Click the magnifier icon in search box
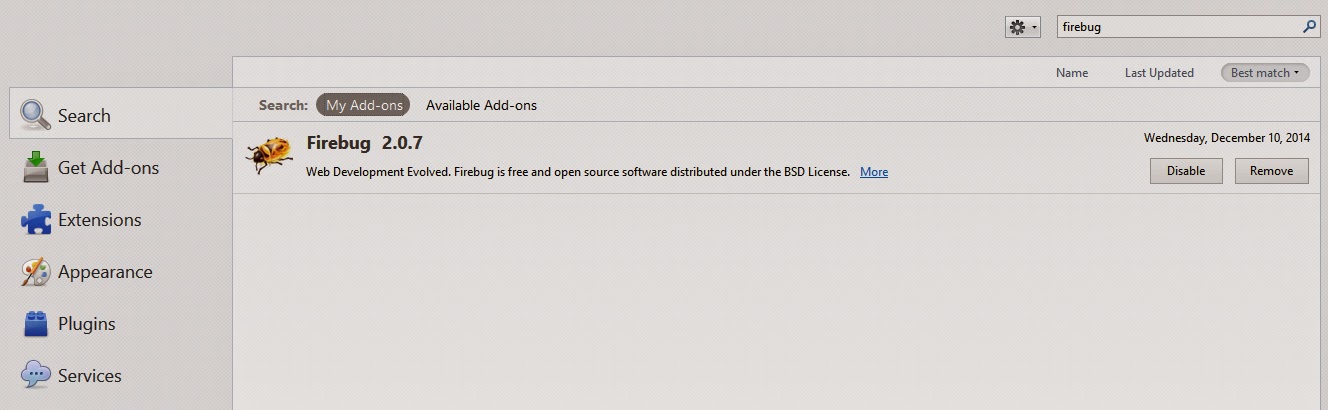The image size is (1328, 410). (1309, 27)
